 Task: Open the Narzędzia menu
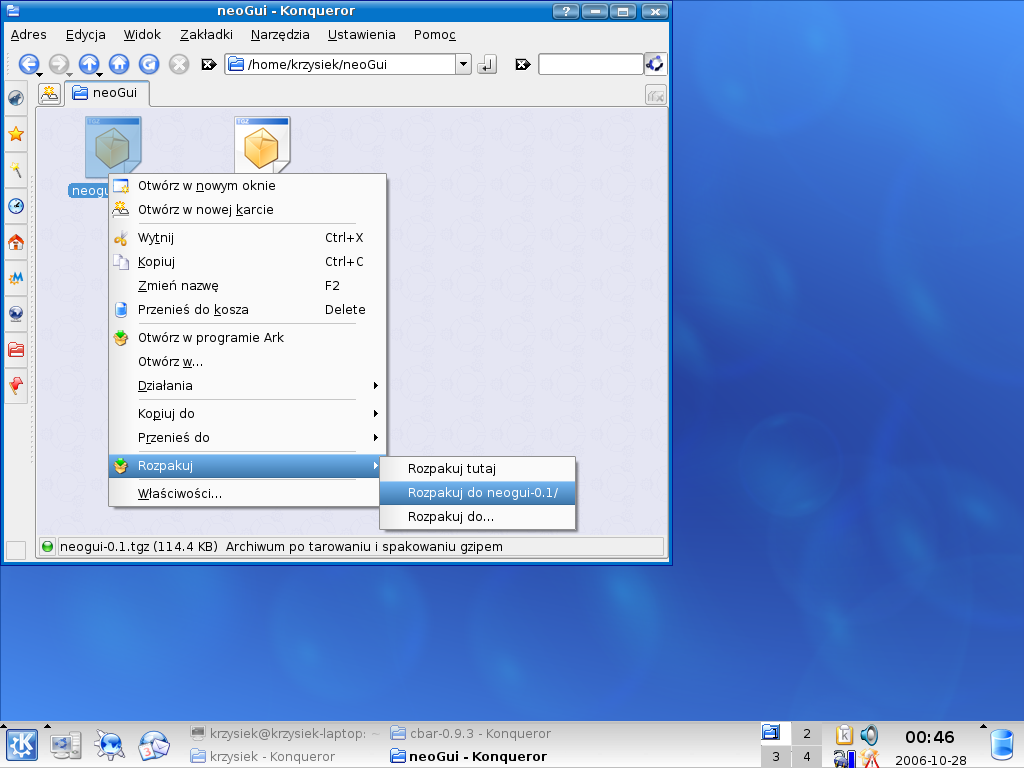click(280, 35)
